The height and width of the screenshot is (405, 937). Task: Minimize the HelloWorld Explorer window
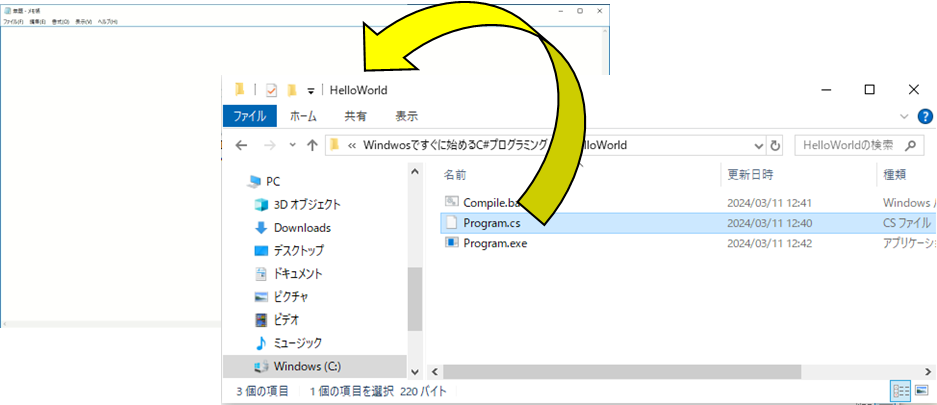pos(826,90)
